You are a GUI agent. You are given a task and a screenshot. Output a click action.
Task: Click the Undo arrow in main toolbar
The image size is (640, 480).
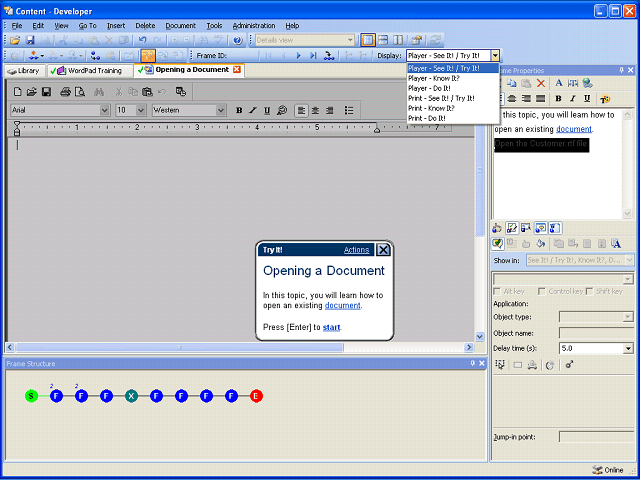(x=142, y=40)
